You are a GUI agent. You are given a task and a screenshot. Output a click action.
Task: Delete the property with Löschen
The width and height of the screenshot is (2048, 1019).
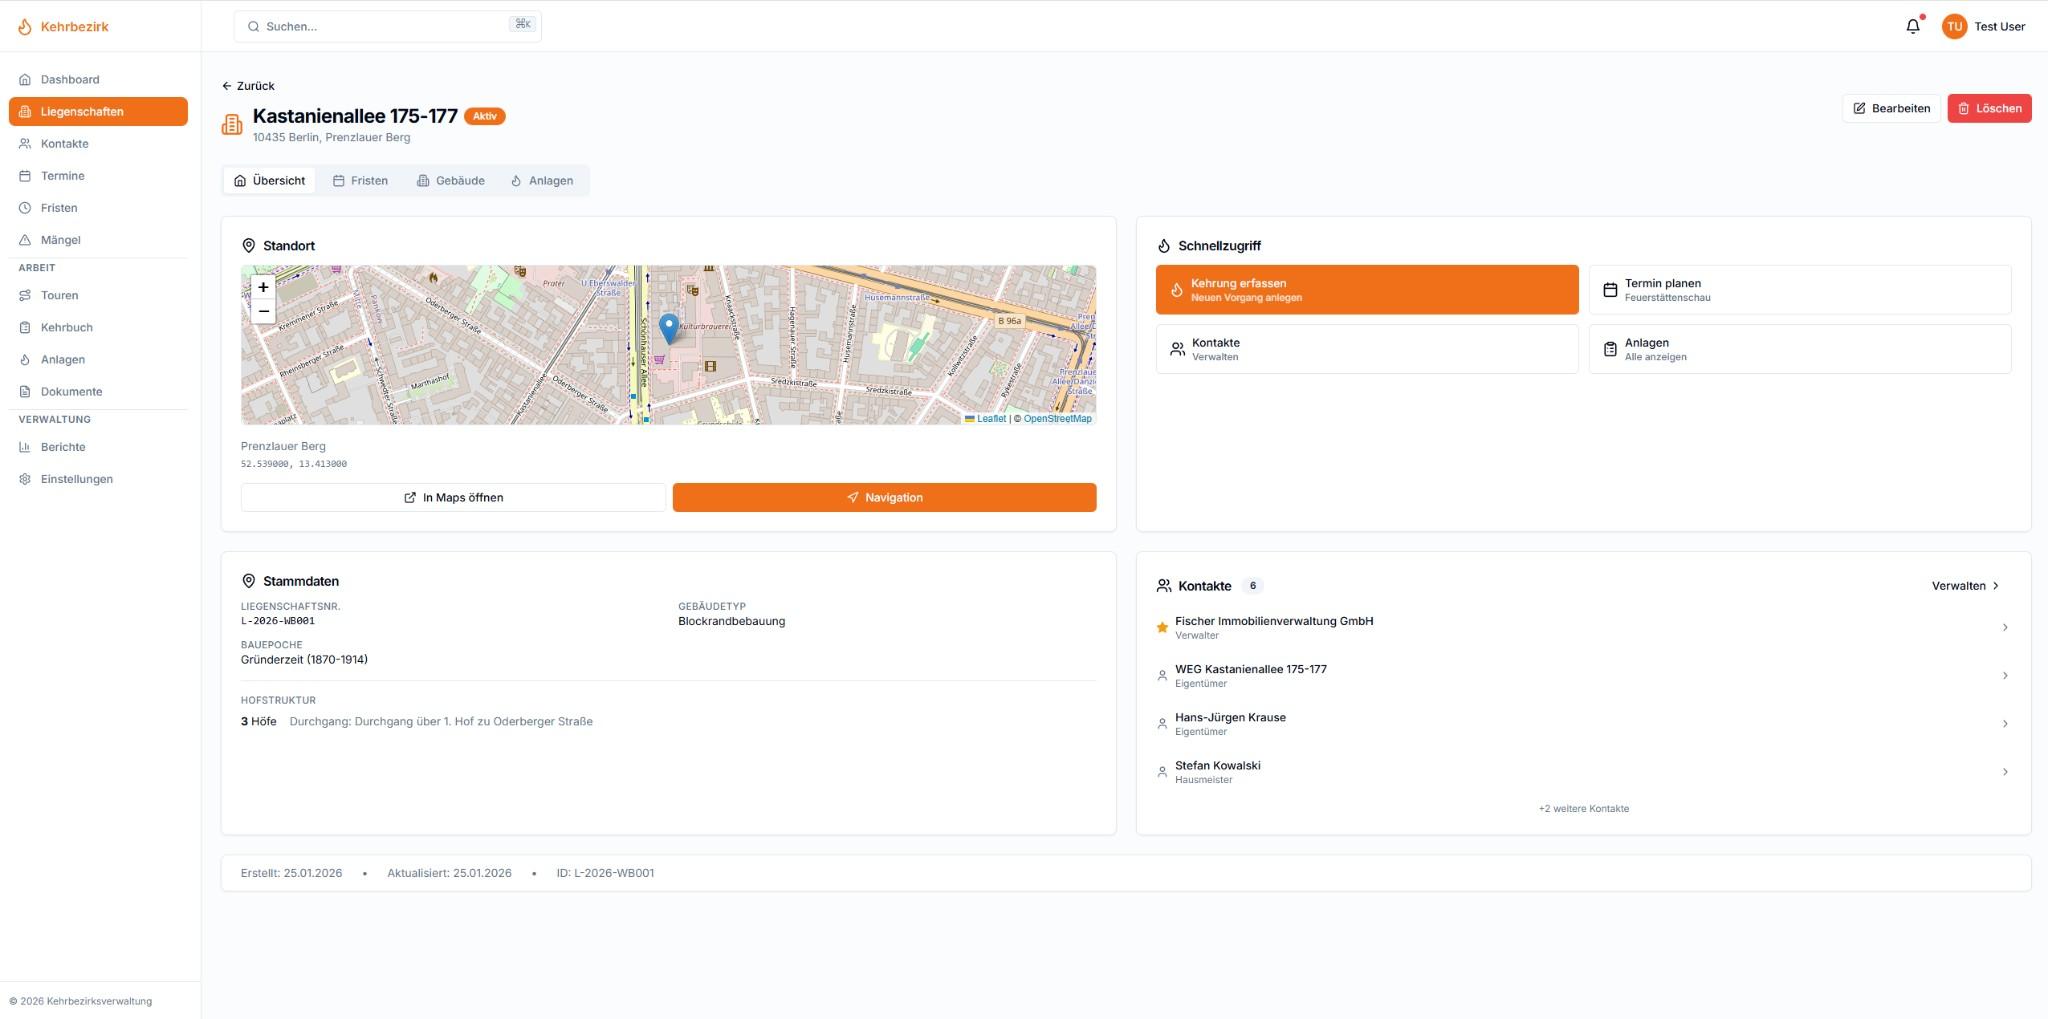[x=1989, y=108]
